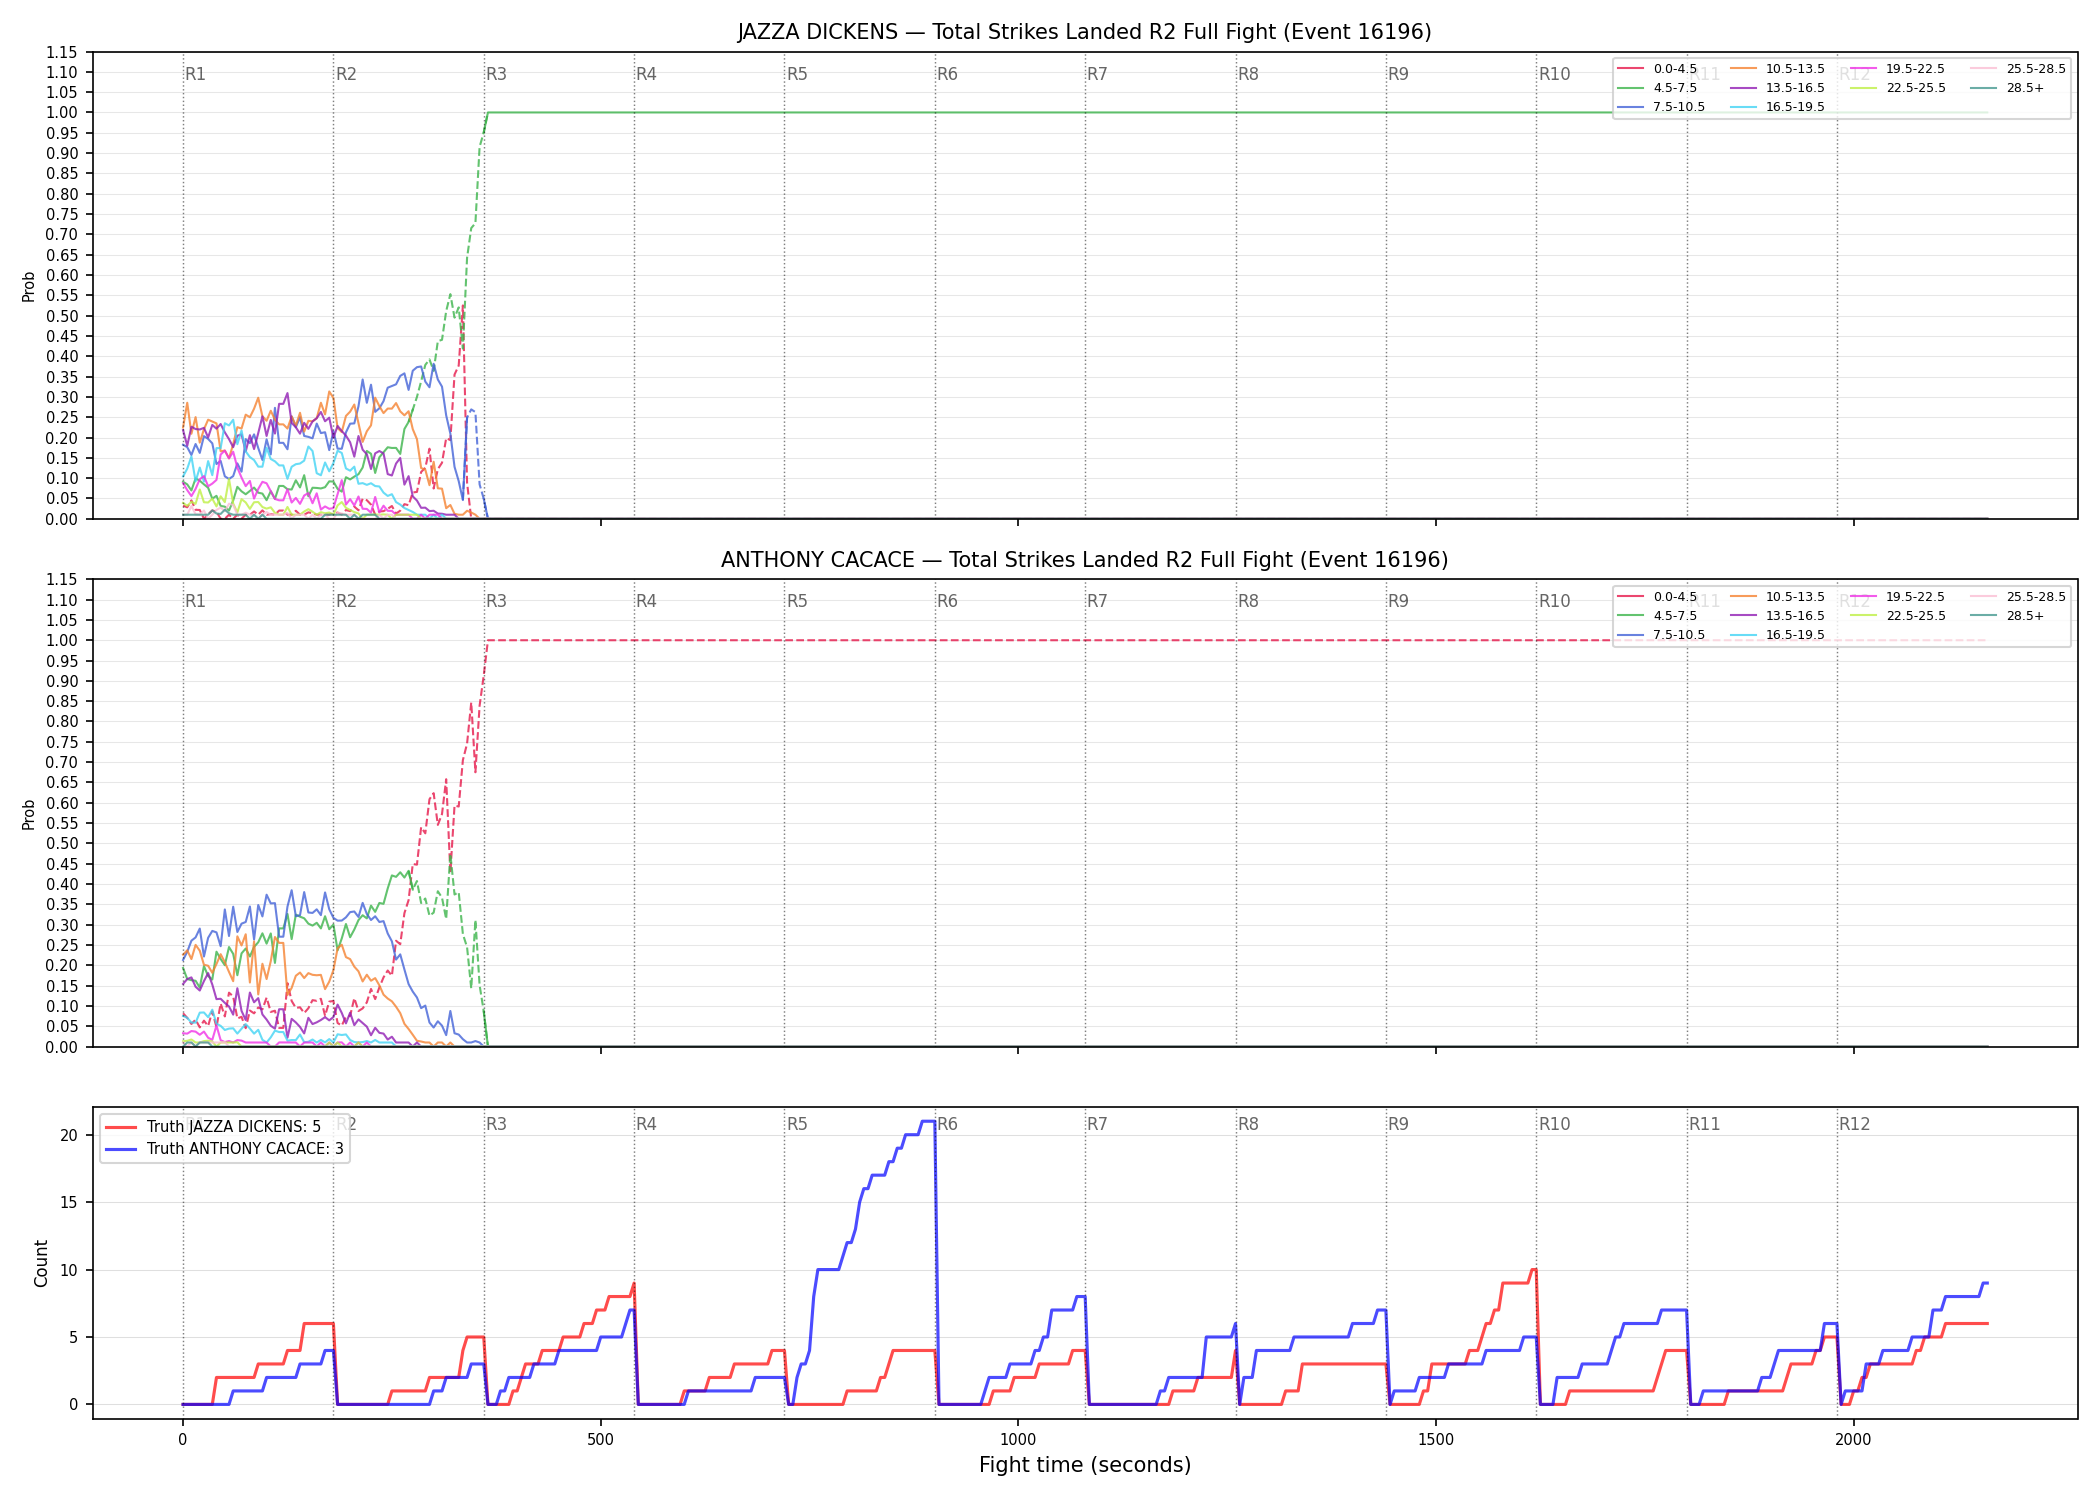Click the 'Prob' axis label of Jazza Dickens chart
The image size is (2100, 1500).
click(x=29, y=287)
